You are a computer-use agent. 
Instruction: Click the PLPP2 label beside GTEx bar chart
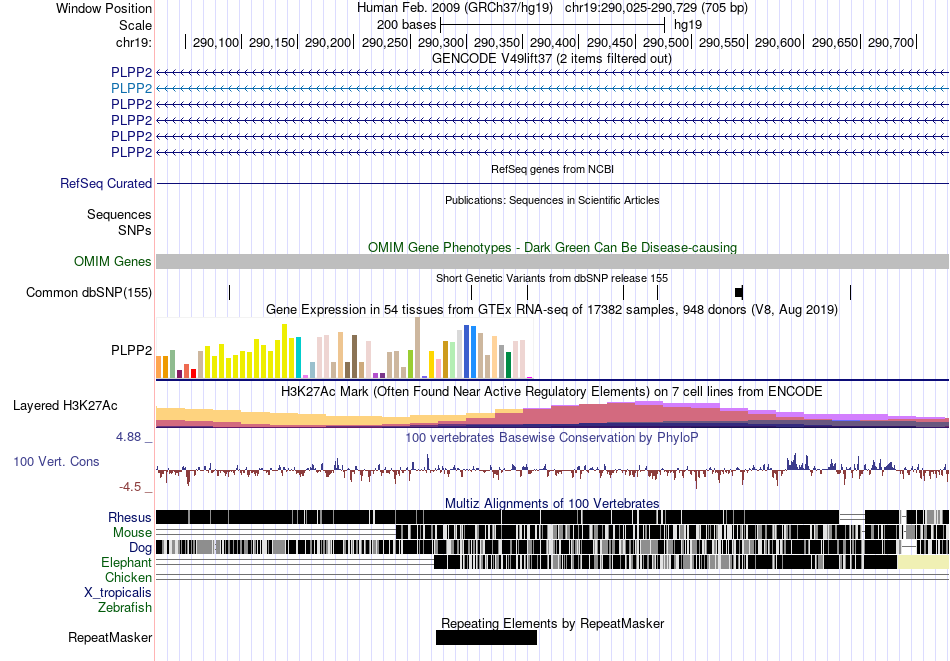(x=131, y=350)
